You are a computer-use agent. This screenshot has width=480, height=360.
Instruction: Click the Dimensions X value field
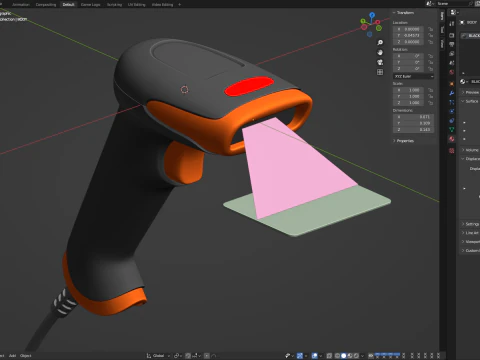click(414, 117)
